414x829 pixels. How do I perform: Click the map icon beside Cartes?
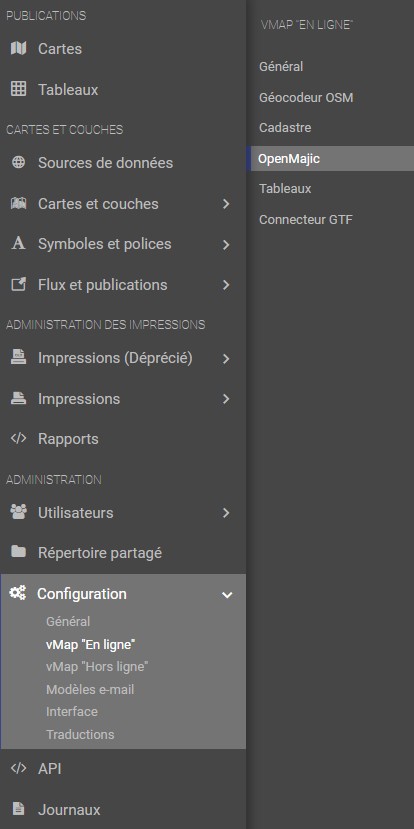19,49
